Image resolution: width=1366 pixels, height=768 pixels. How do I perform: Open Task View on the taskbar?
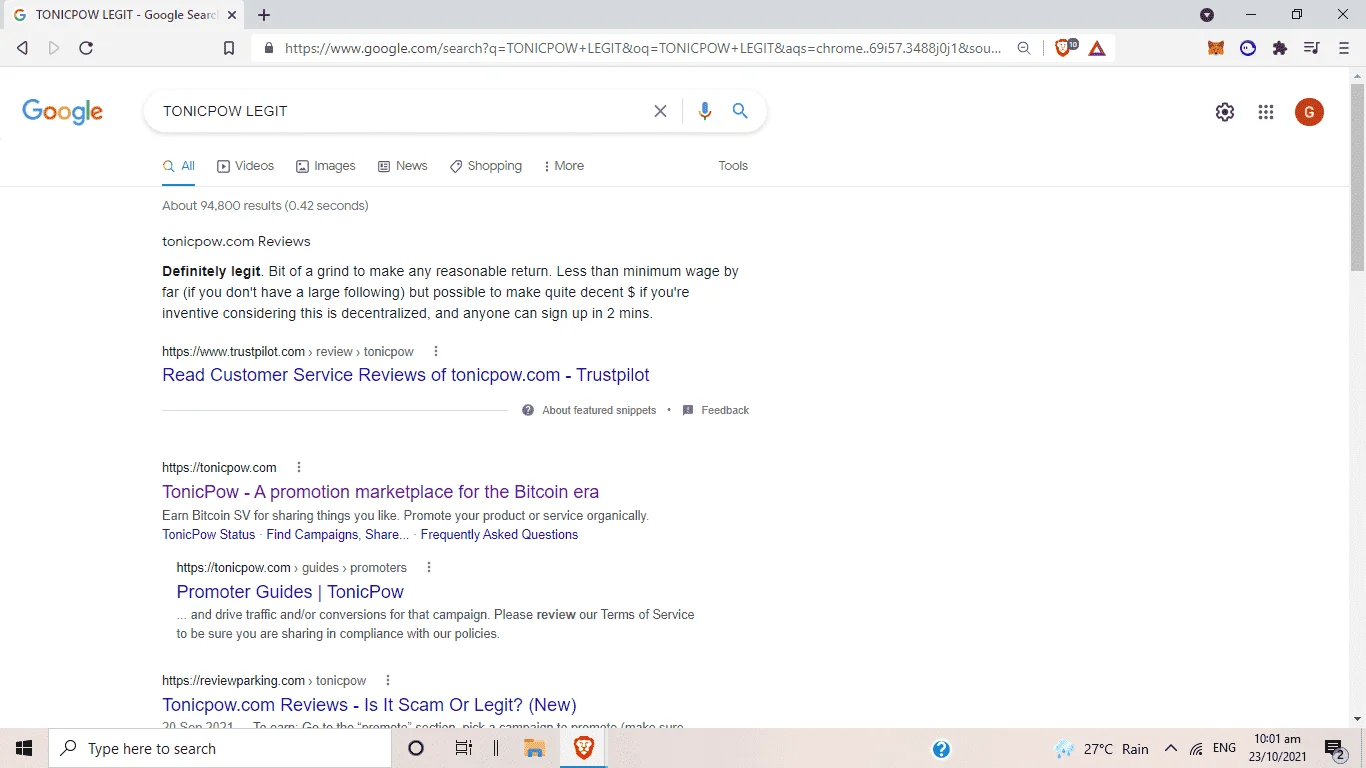tap(463, 748)
